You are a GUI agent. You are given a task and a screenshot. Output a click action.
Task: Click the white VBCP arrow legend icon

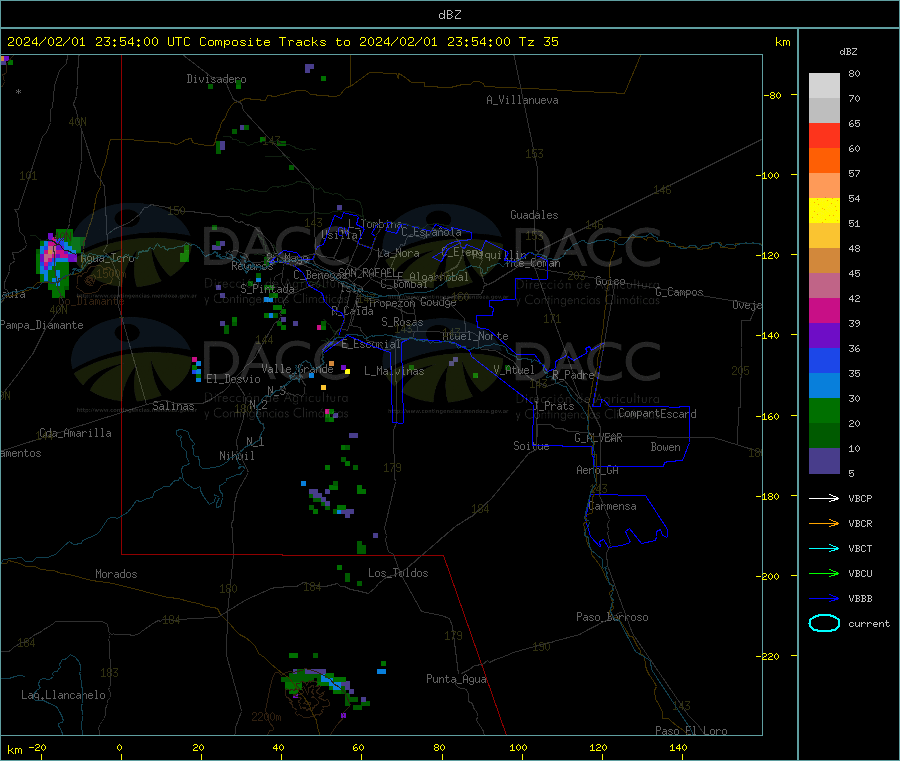pyautogui.click(x=824, y=498)
